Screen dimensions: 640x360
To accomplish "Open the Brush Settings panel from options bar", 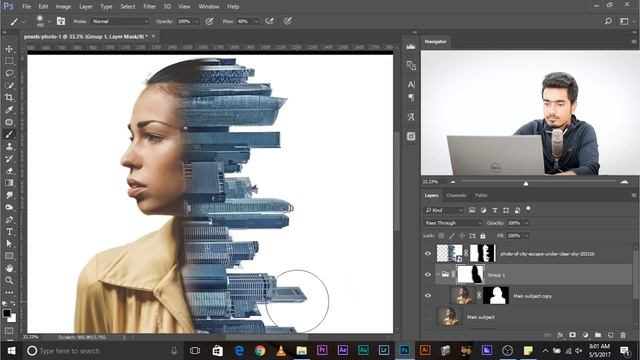I will pos(61,21).
